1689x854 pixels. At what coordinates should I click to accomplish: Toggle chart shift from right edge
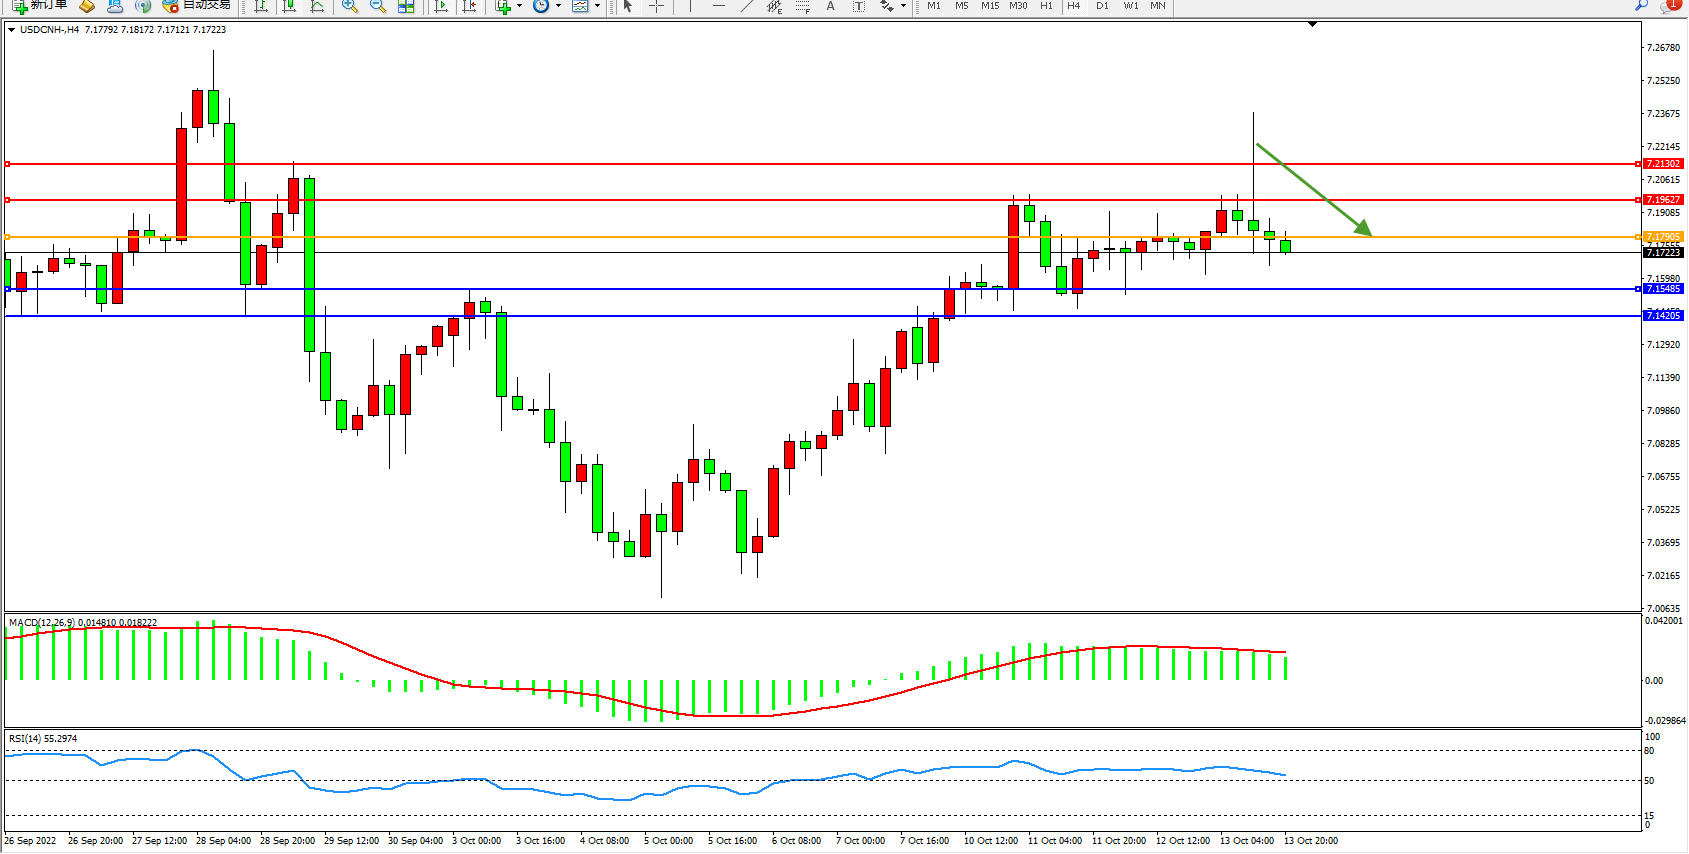point(469,6)
